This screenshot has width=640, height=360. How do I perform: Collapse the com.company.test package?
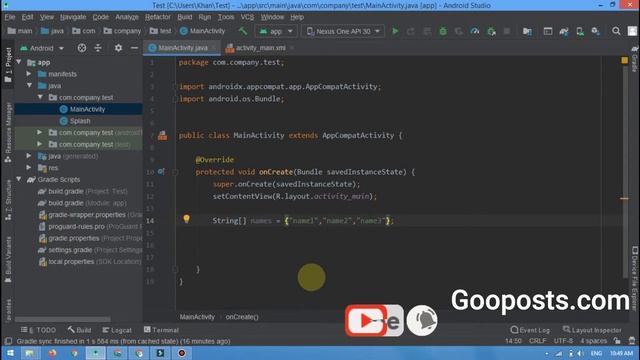(40, 97)
